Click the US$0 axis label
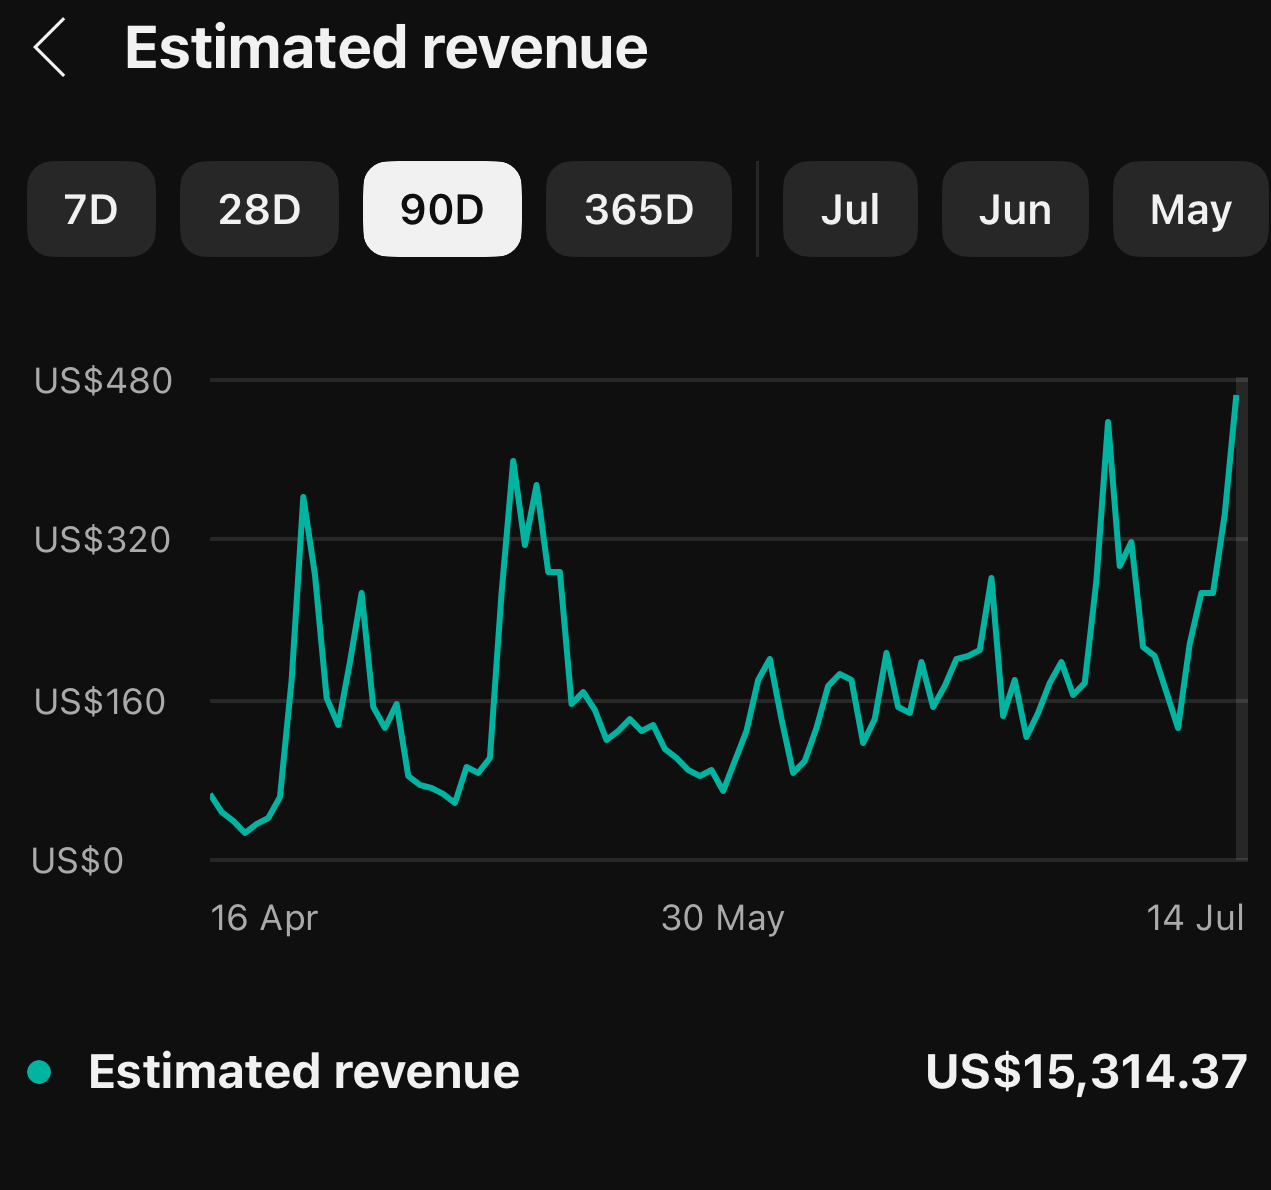The image size is (1271, 1190). pos(76,861)
